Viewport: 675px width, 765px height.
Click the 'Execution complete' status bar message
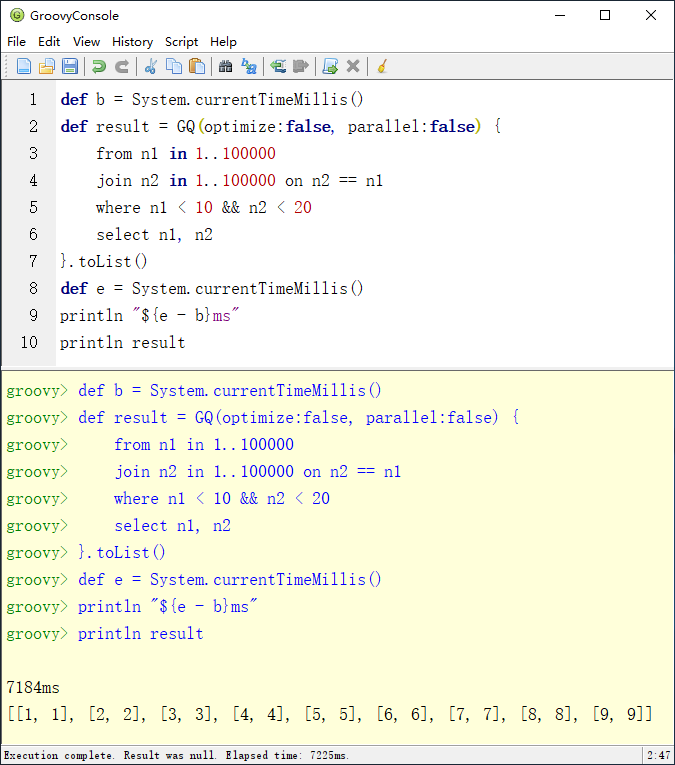coord(176,755)
